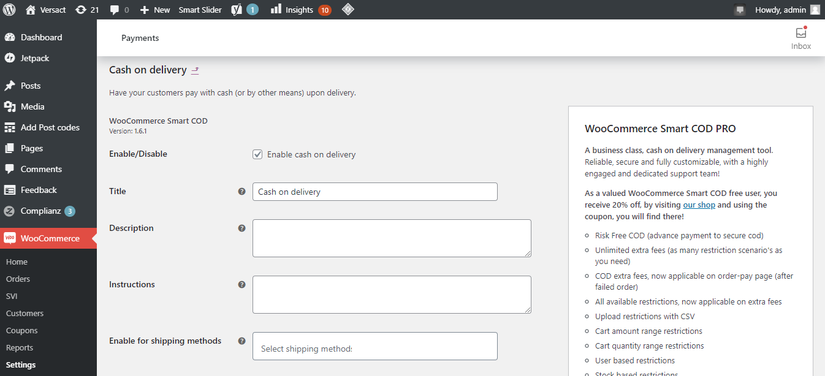Toggle Enable cash on delivery checkbox

[x=257, y=155]
